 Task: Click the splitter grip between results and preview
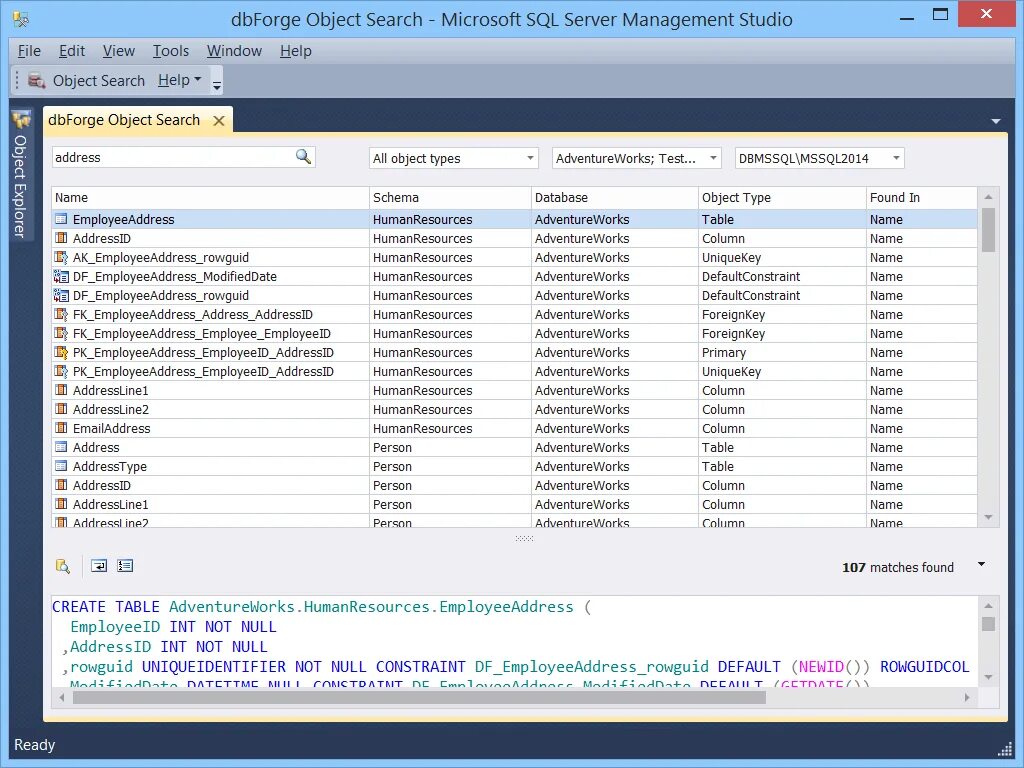[524, 539]
